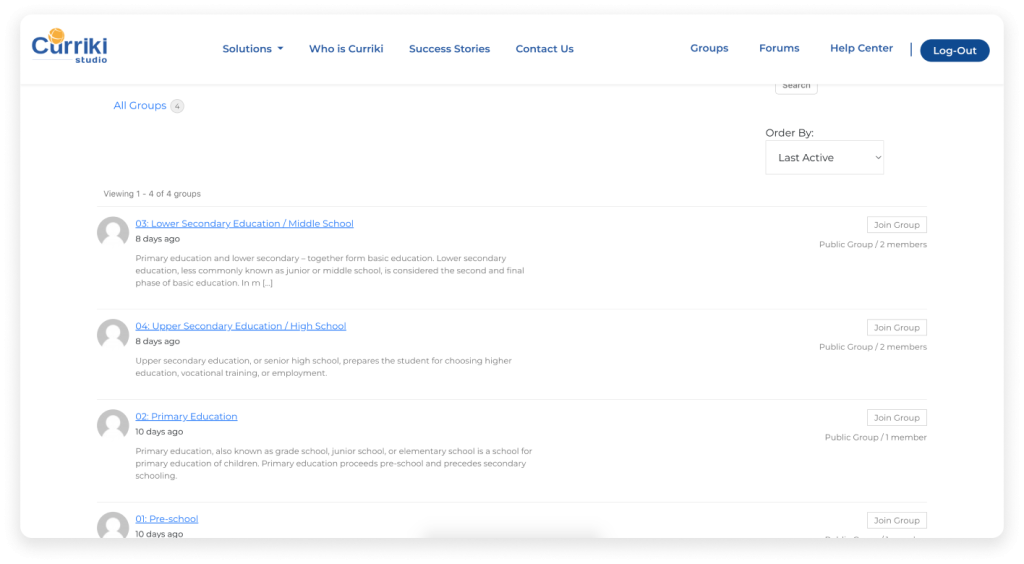Open 02: Primary Education link
1024x564 pixels.
click(x=186, y=416)
